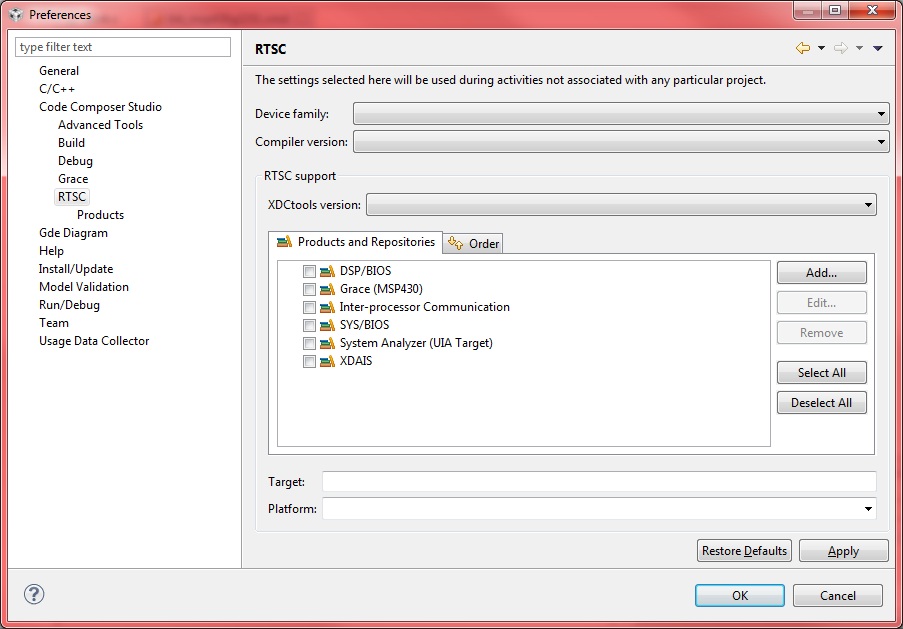Open Advanced Tools preferences page
The height and width of the screenshot is (629, 903).
click(100, 125)
